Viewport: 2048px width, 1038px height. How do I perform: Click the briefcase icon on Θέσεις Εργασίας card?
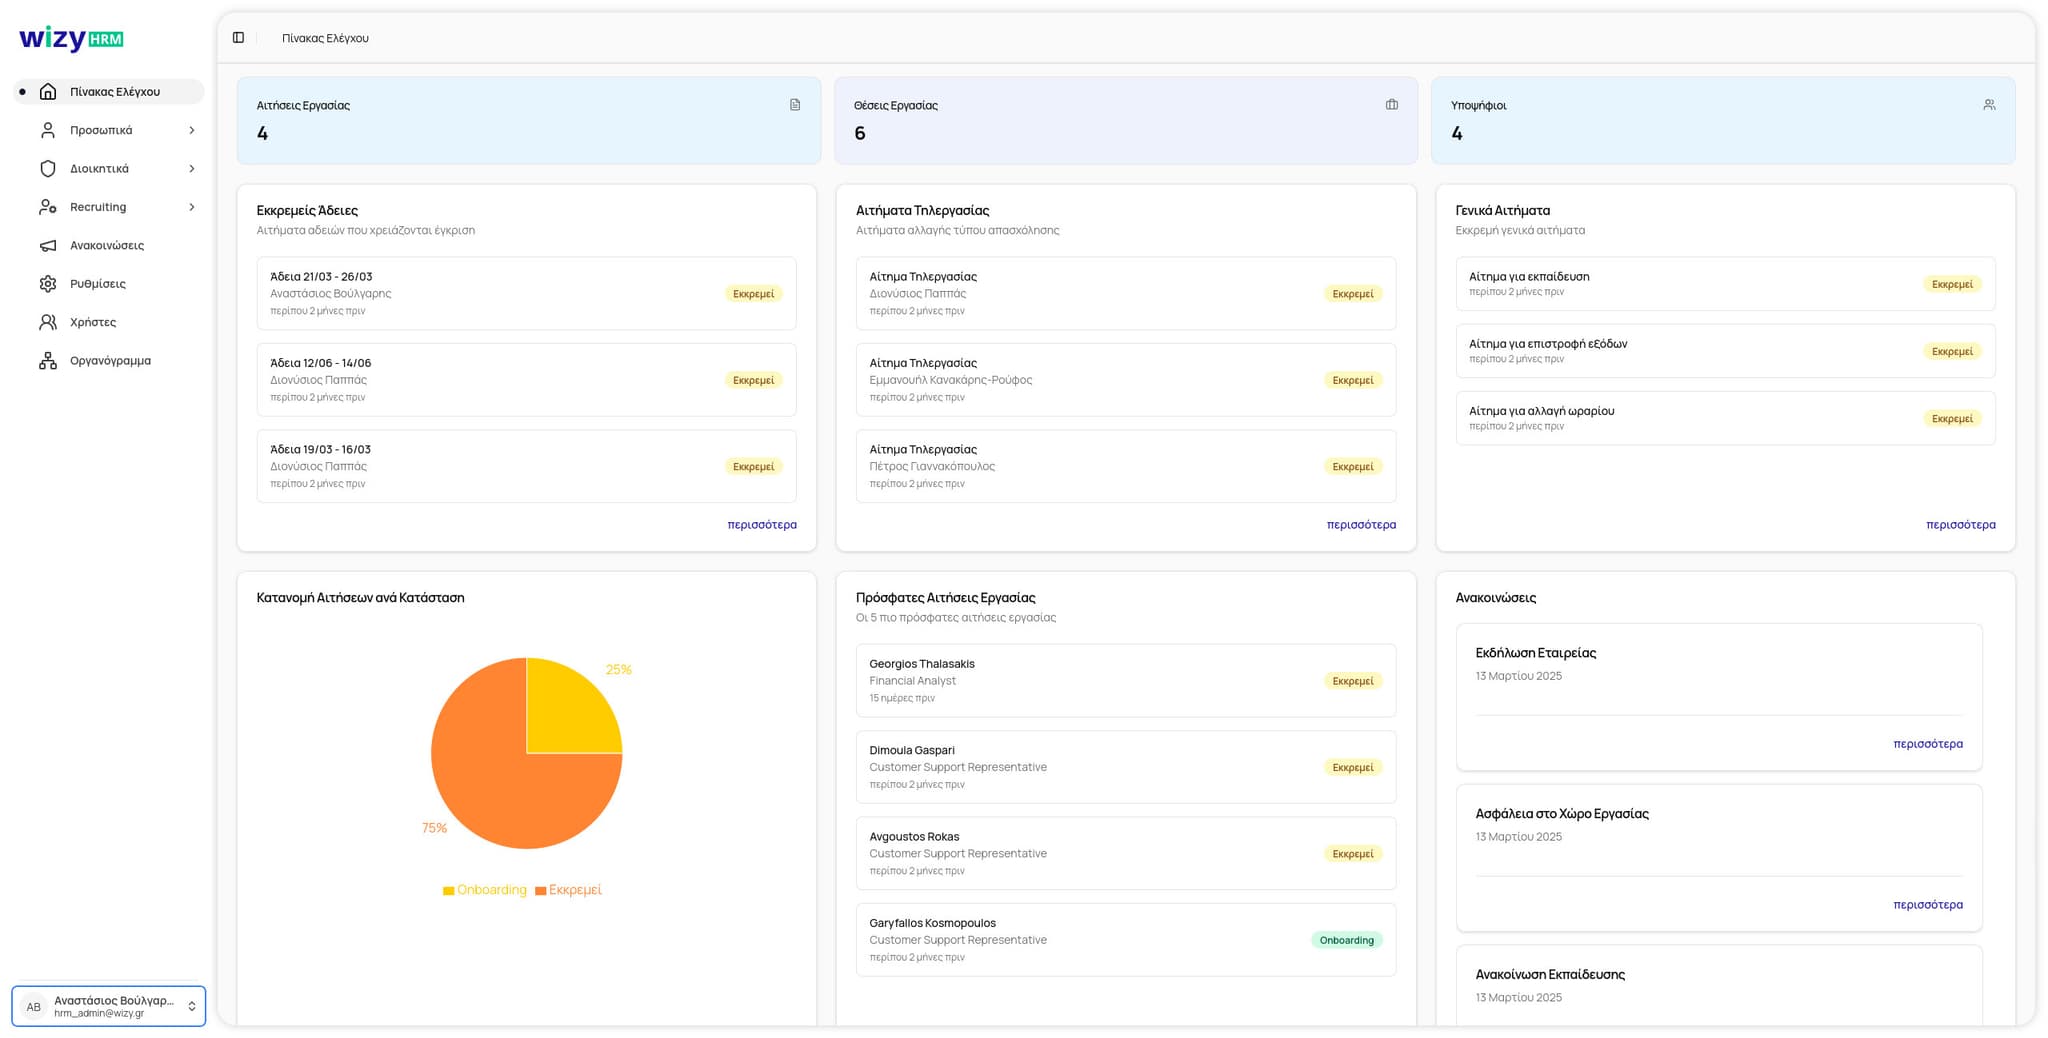pyautogui.click(x=1392, y=104)
